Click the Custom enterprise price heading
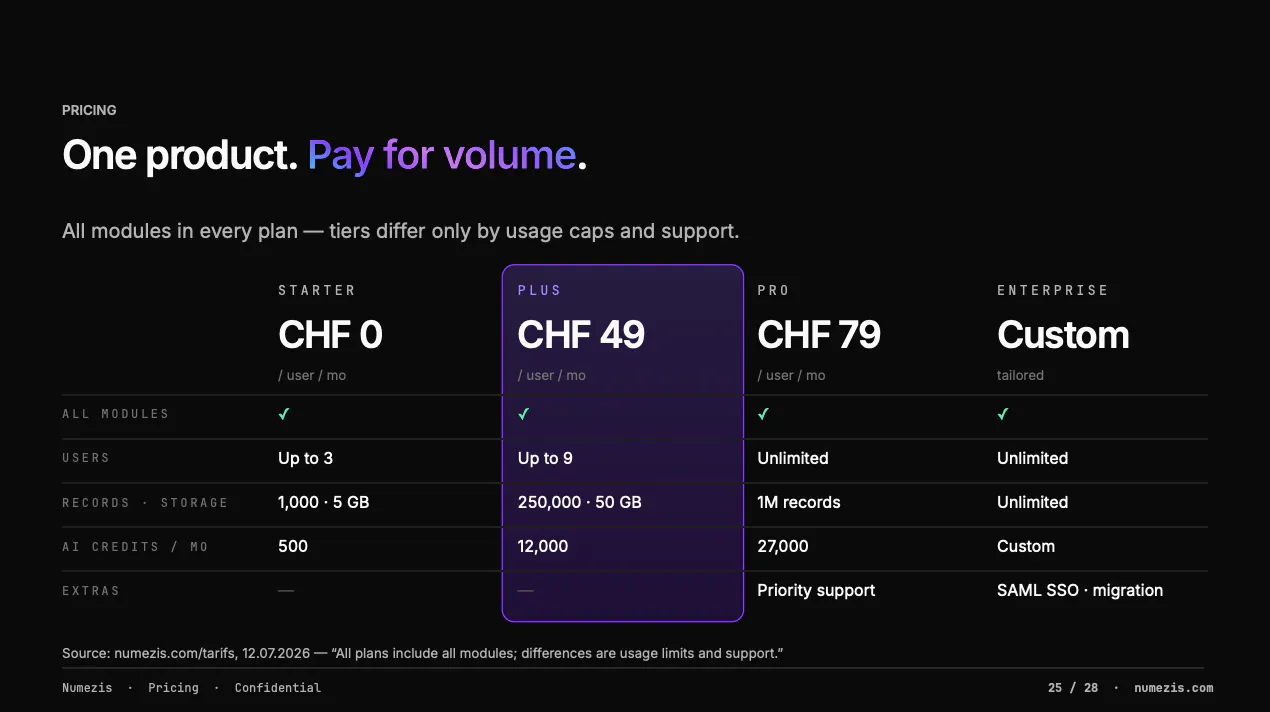The height and width of the screenshot is (712, 1270). (1063, 335)
